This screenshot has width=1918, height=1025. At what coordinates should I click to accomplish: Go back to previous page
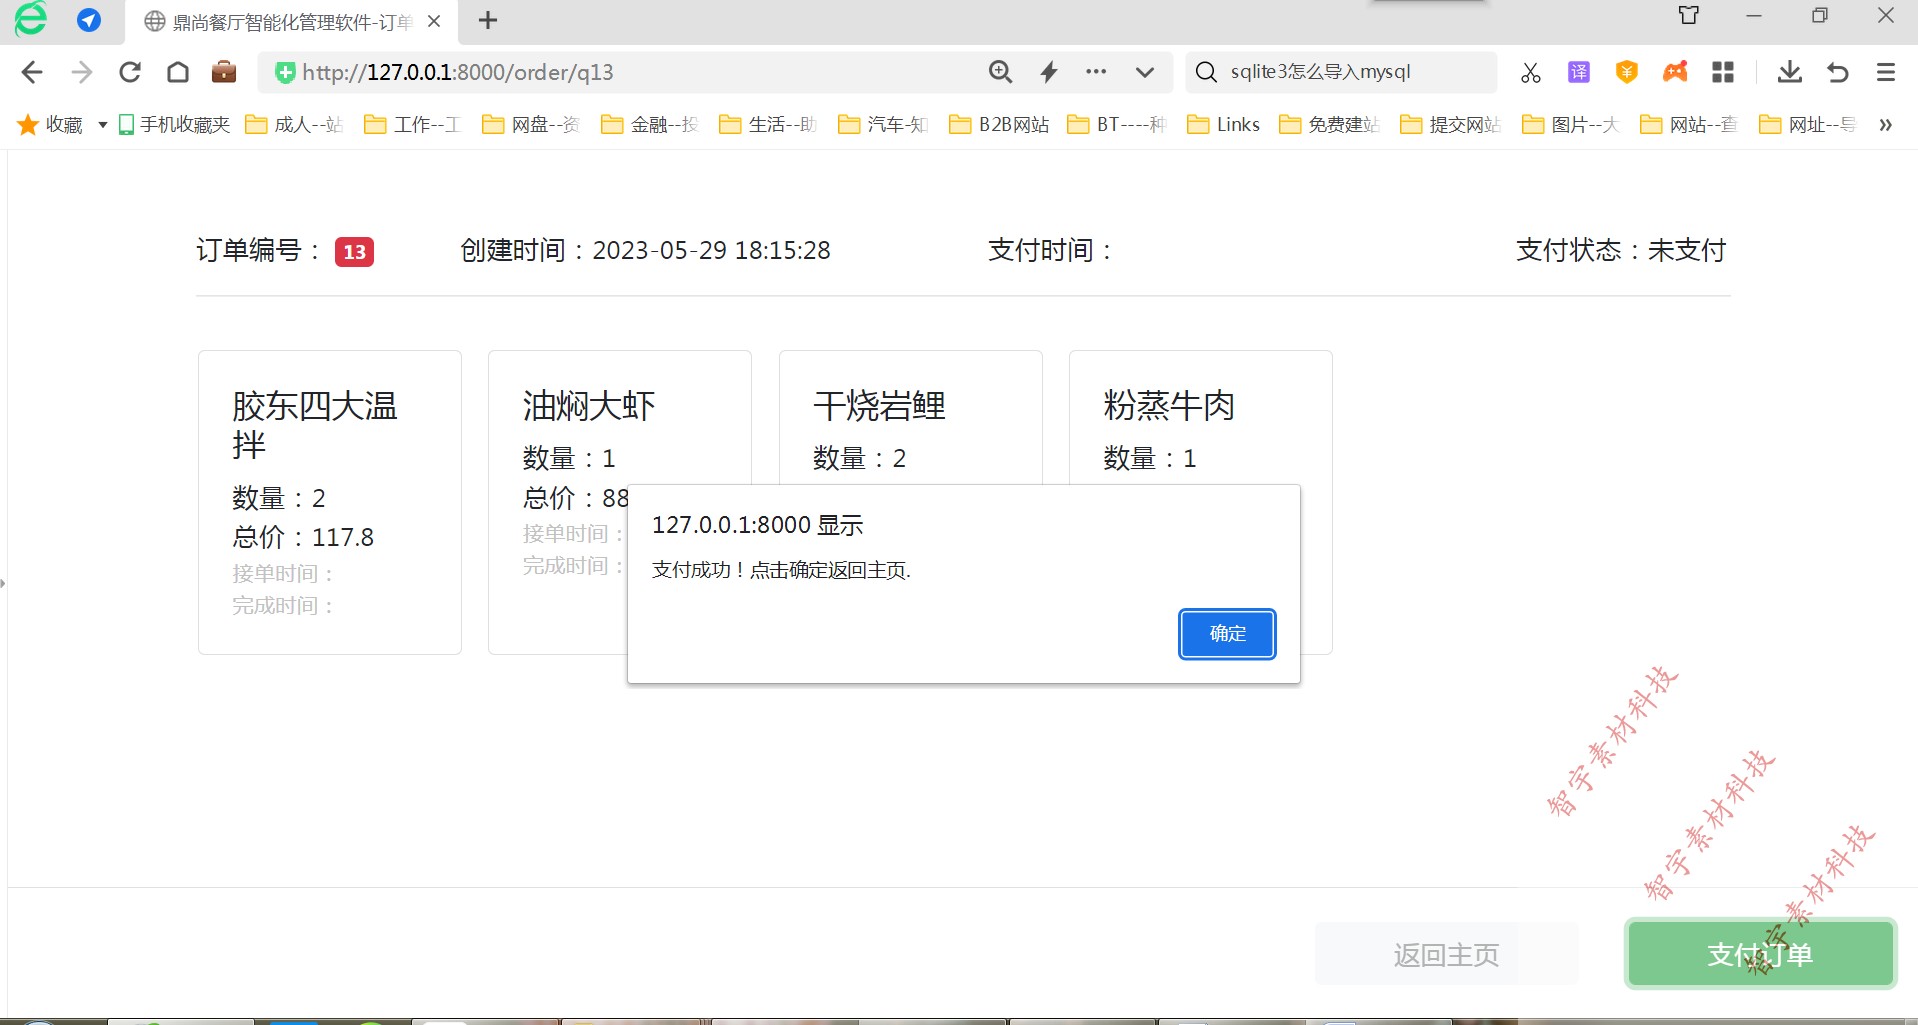coord(32,72)
